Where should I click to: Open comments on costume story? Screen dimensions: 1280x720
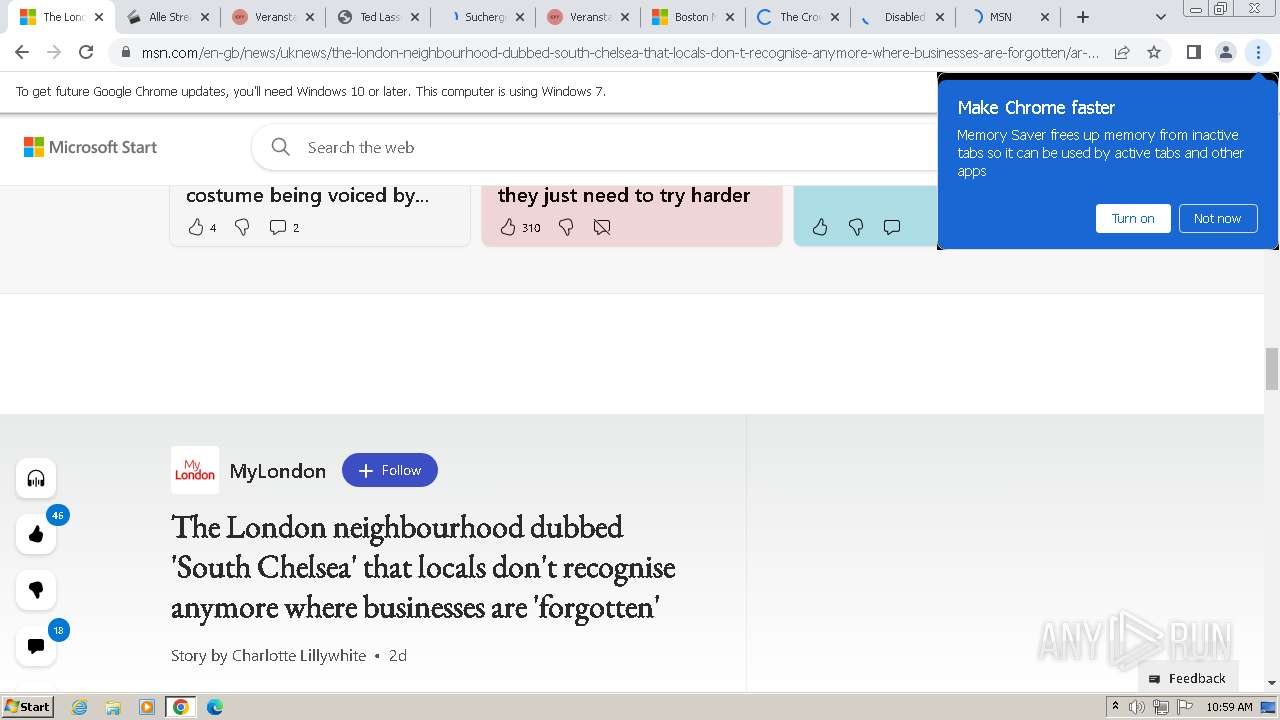(284, 227)
